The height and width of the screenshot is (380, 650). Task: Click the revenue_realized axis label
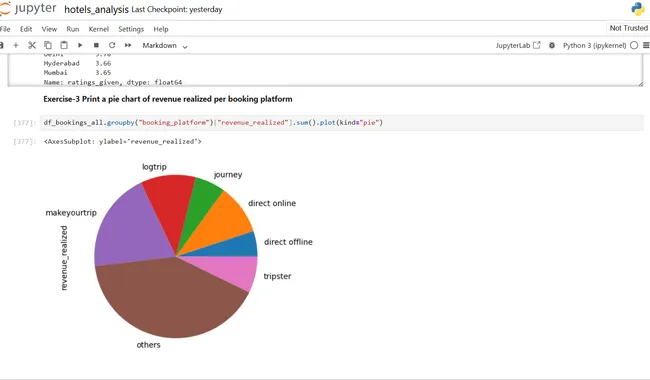(x=64, y=258)
